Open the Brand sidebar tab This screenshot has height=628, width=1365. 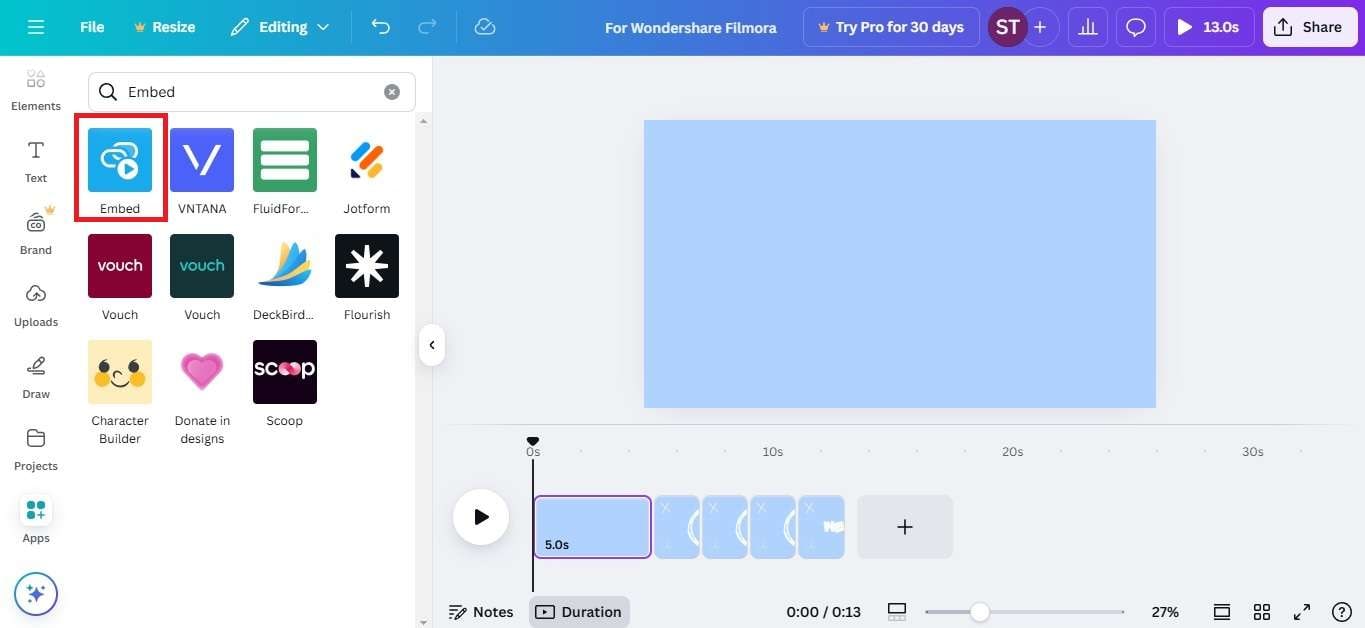point(36,233)
